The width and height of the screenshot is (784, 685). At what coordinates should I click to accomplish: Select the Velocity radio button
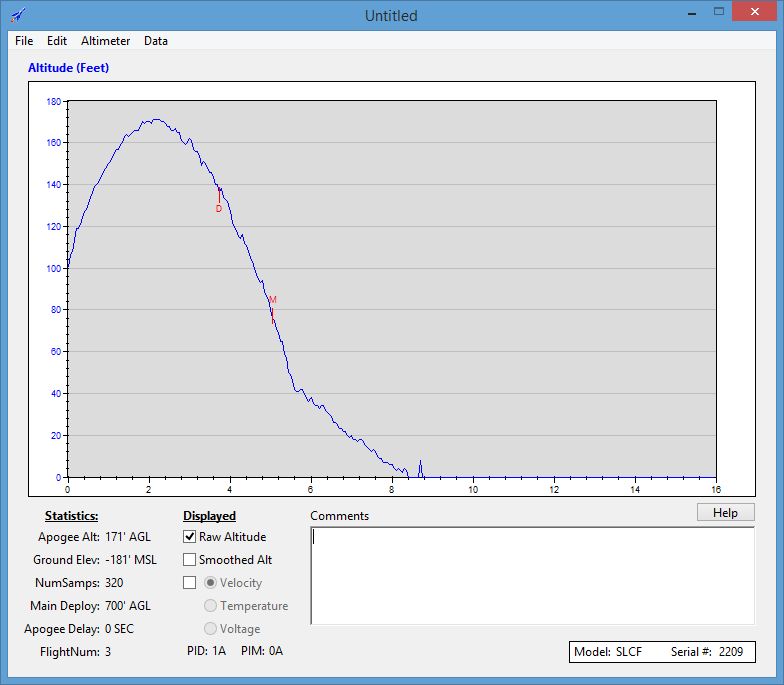[x=210, y=583]
